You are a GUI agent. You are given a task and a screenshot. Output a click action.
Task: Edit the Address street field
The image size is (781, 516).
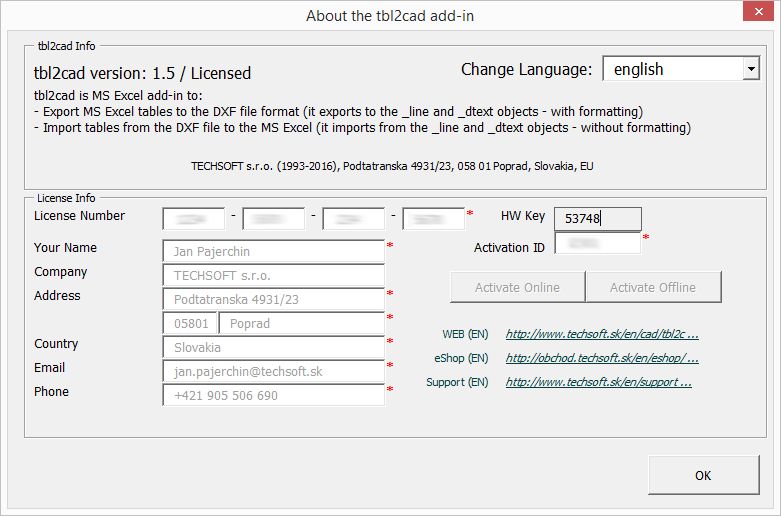273,299
